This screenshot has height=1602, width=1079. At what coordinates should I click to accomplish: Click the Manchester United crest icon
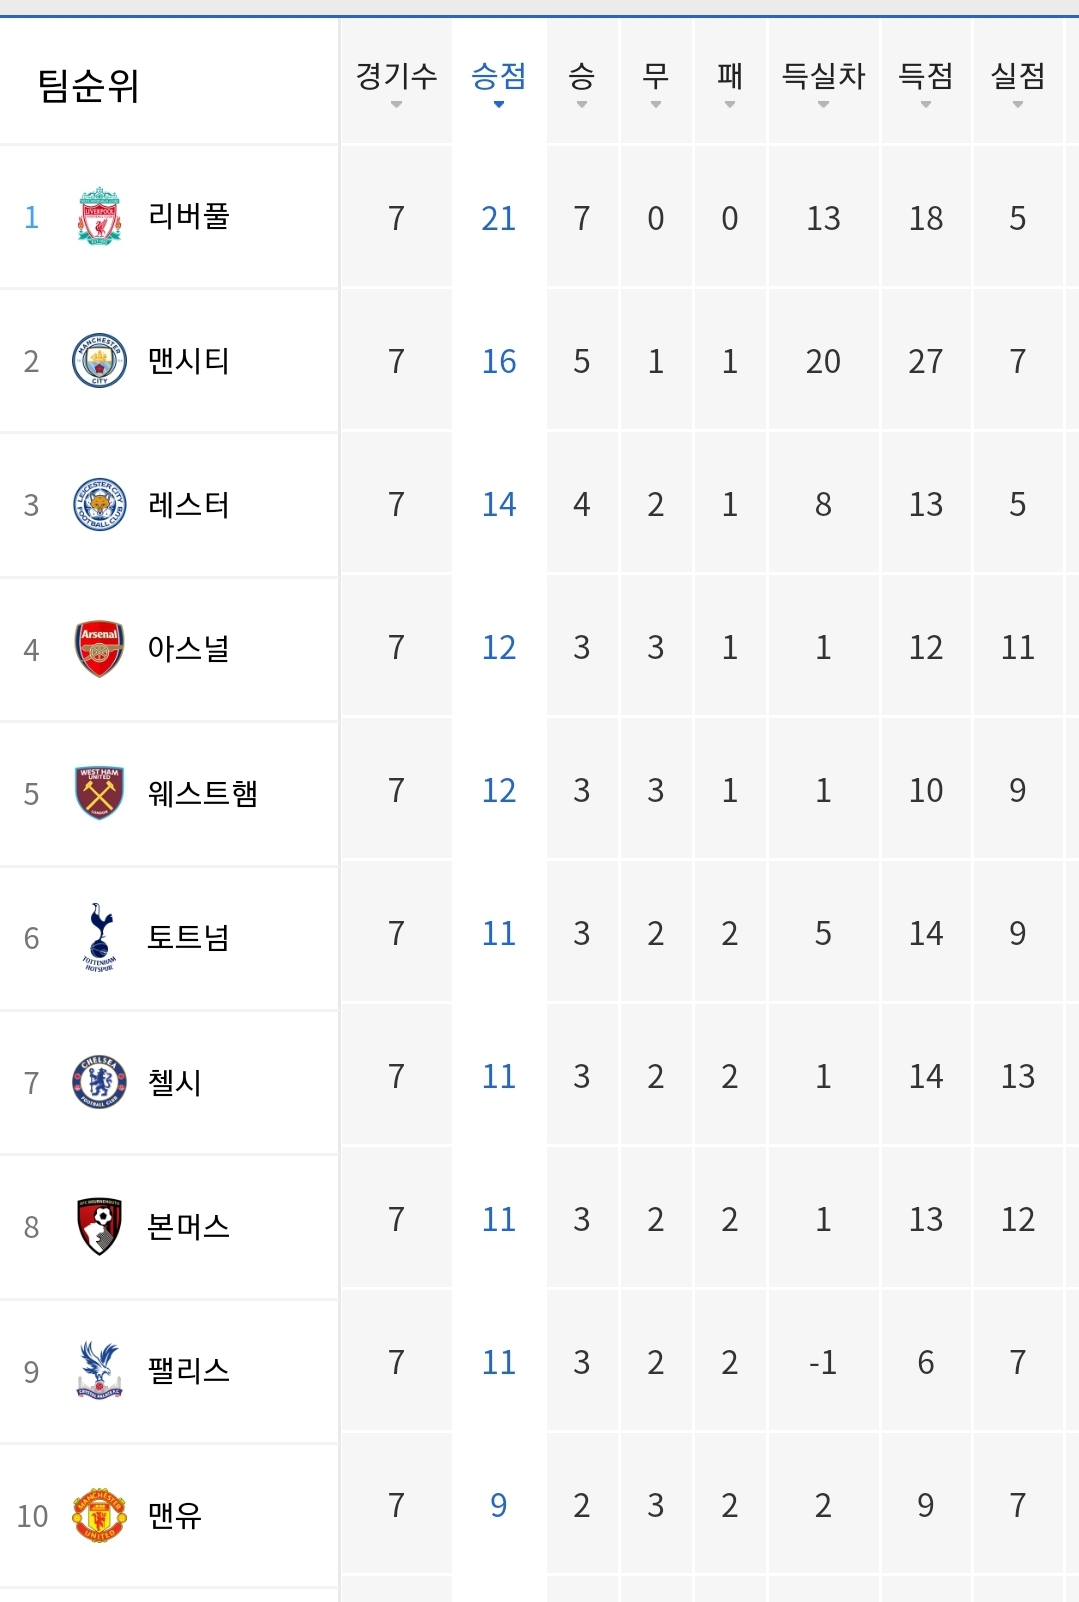99,1515
